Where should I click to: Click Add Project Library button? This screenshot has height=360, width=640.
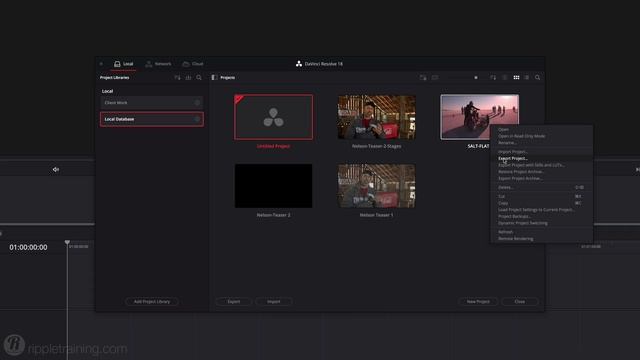coord(152,302)
